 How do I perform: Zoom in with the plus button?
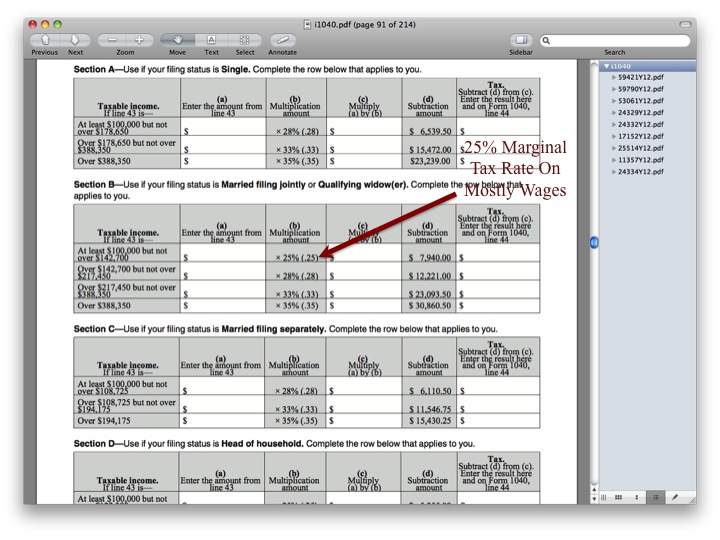pyautogui.click(x=139, y=40)
